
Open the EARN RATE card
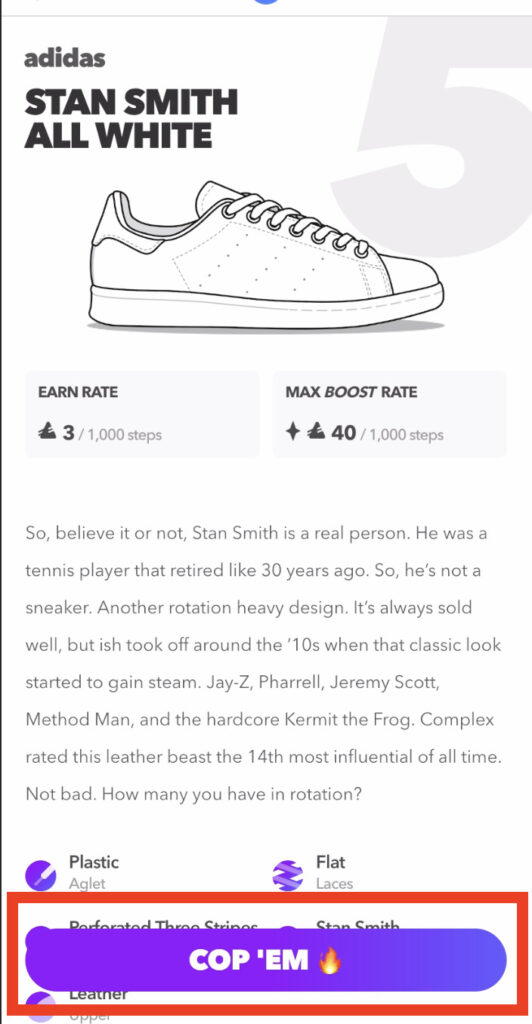pos(142,414)
